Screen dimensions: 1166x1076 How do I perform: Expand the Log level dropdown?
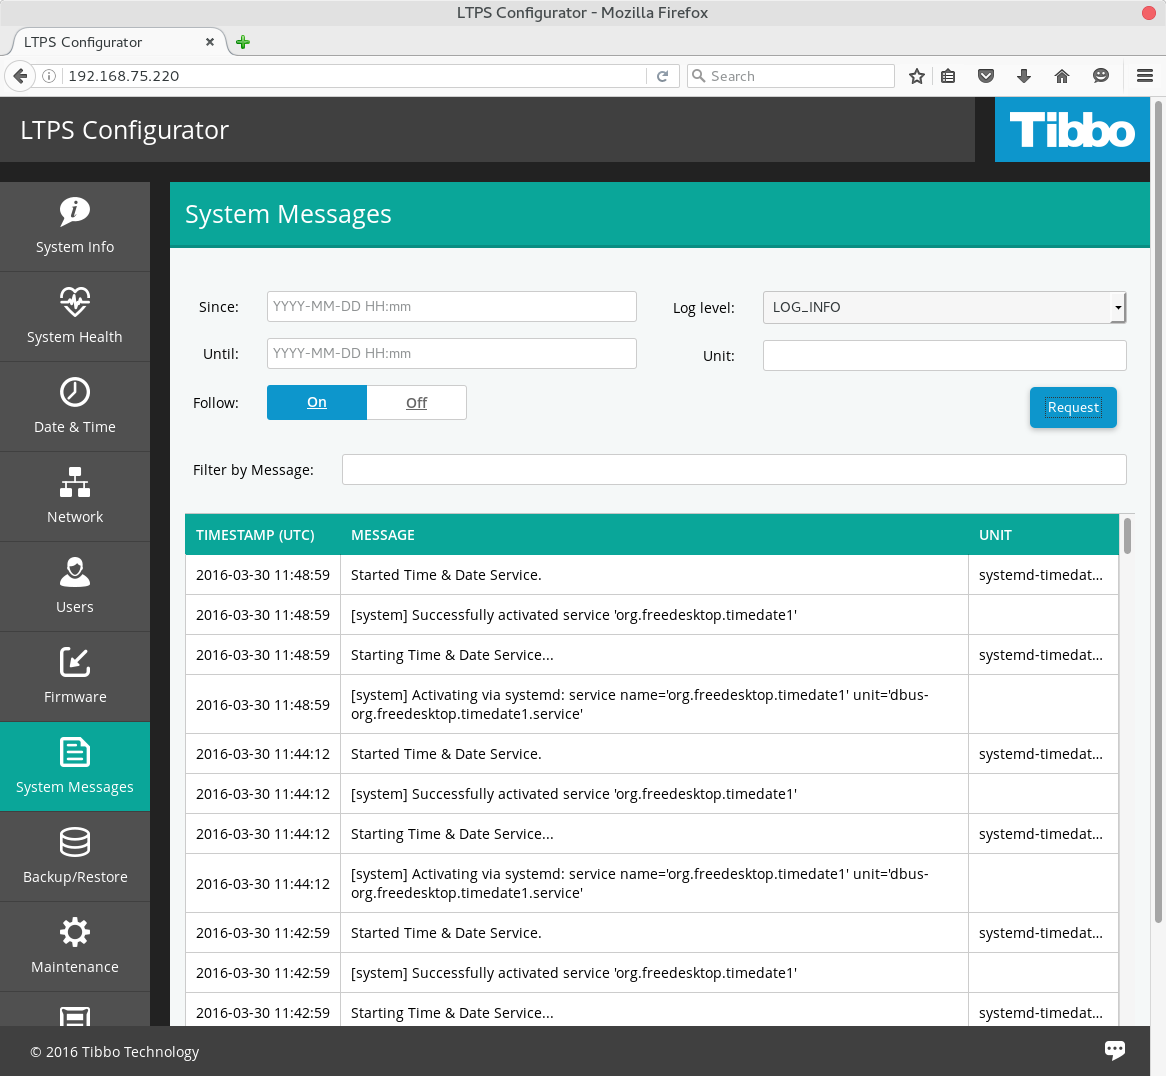point(944,307)
